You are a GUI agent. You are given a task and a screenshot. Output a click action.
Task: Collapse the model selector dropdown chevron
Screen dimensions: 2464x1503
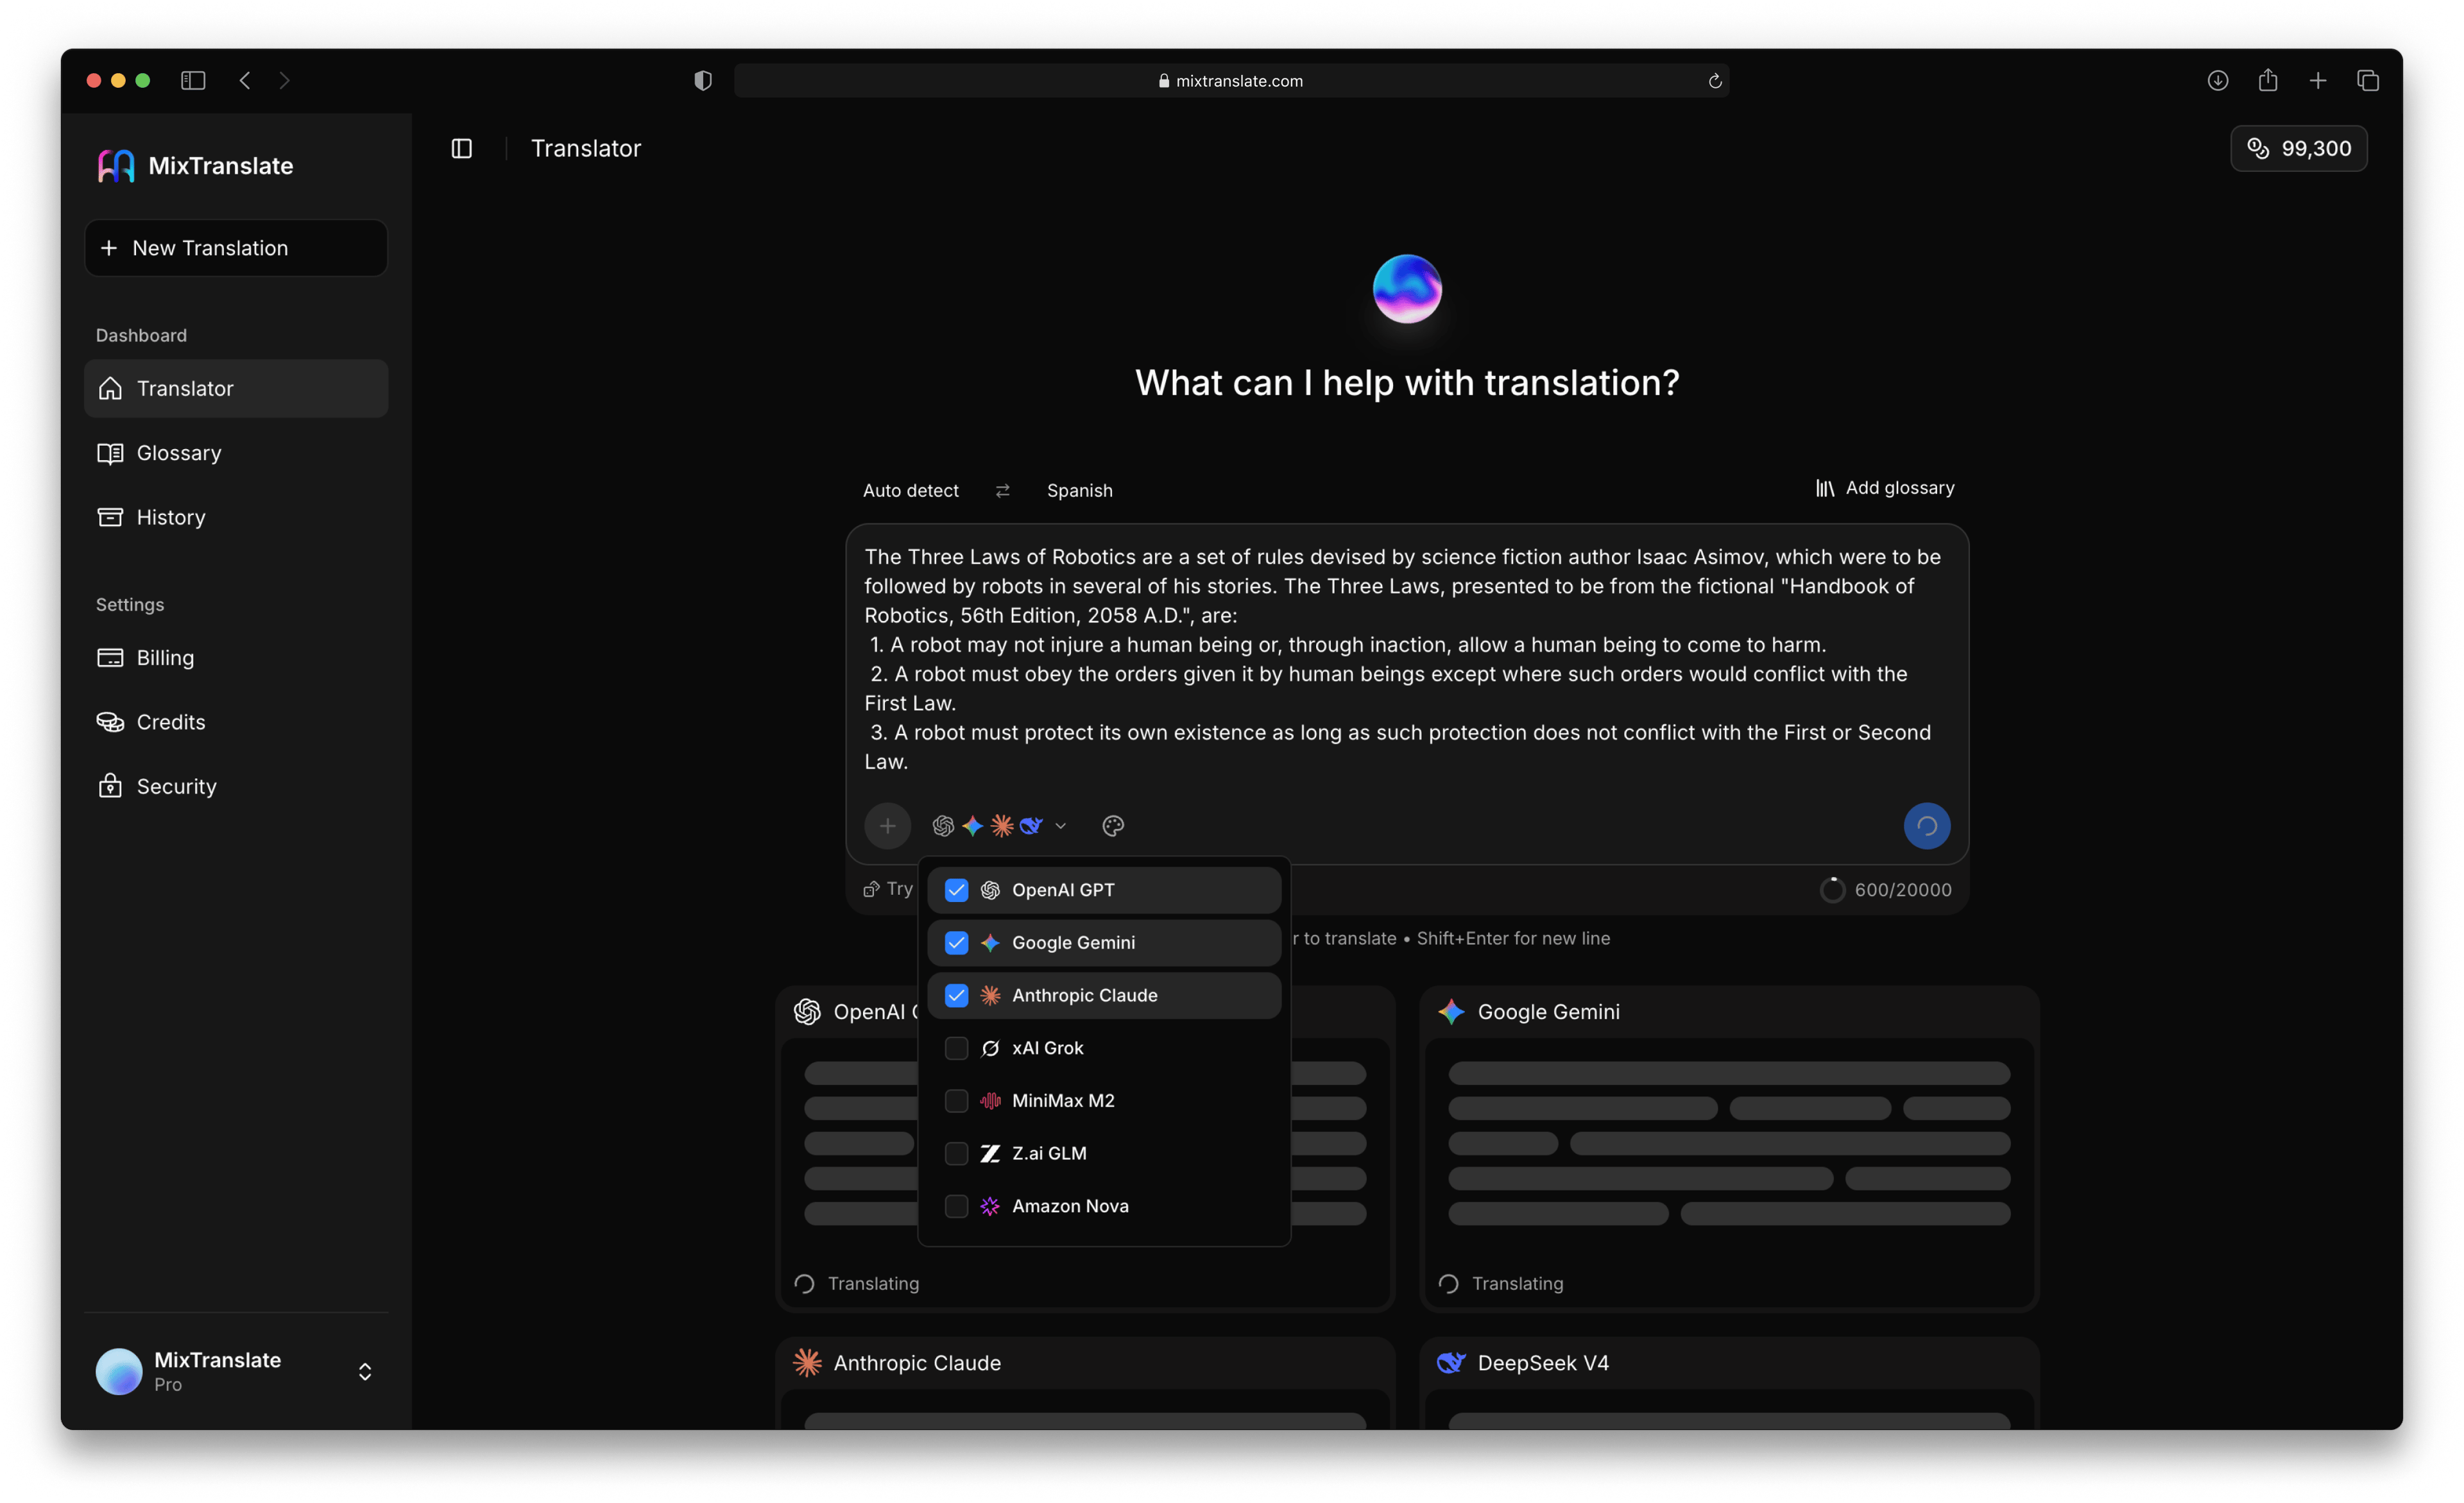pos(1060,826)
